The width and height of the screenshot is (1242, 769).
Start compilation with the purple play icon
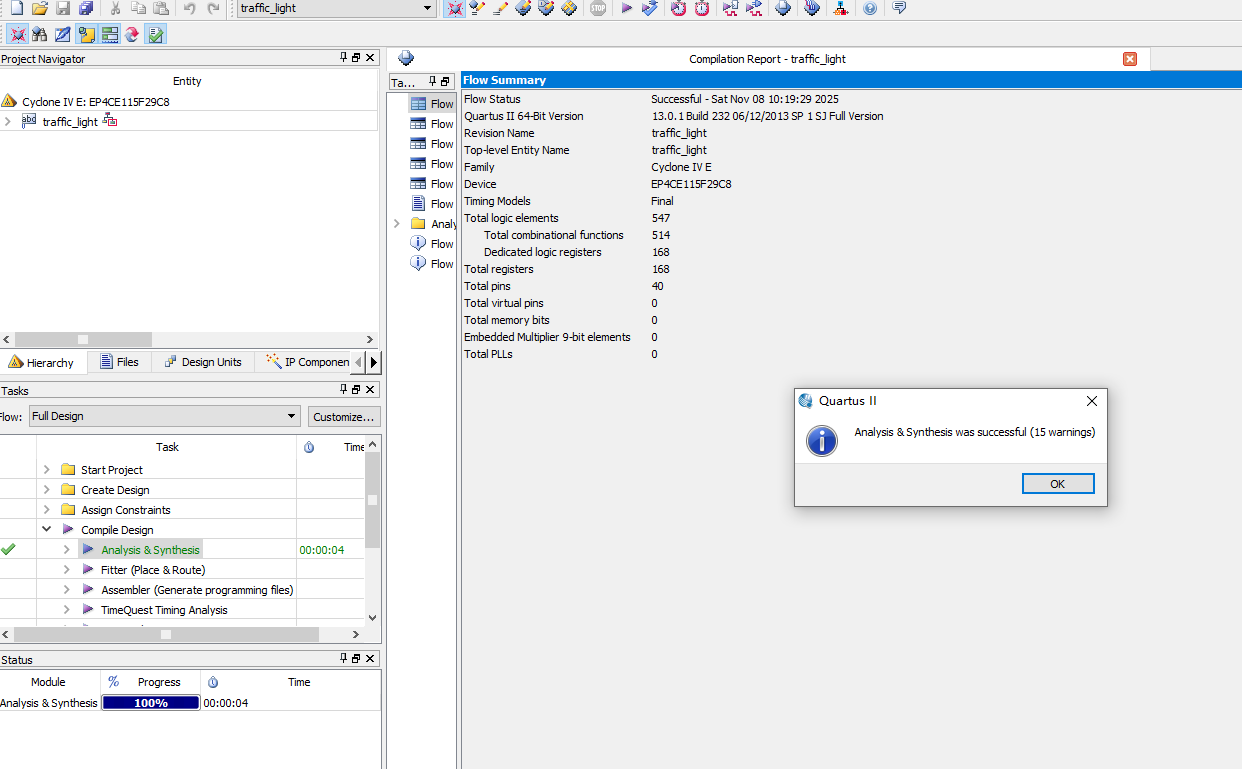pos(627,8)
